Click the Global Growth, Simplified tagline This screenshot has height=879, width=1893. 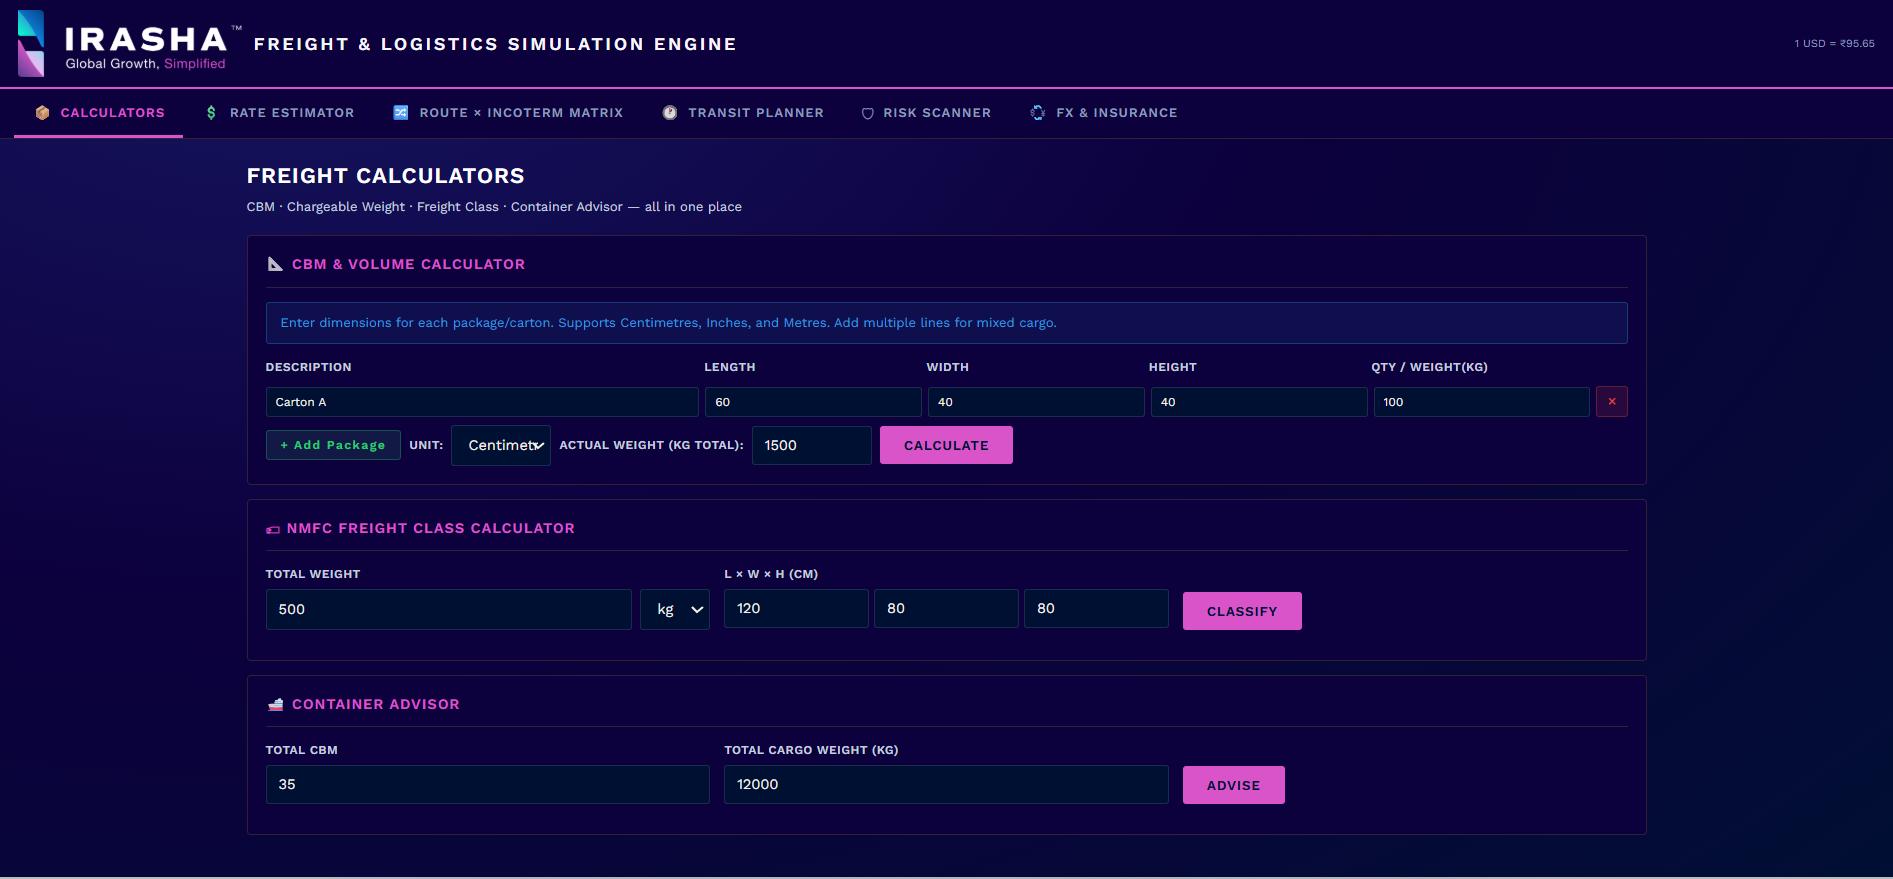click(x=145, y=64)
